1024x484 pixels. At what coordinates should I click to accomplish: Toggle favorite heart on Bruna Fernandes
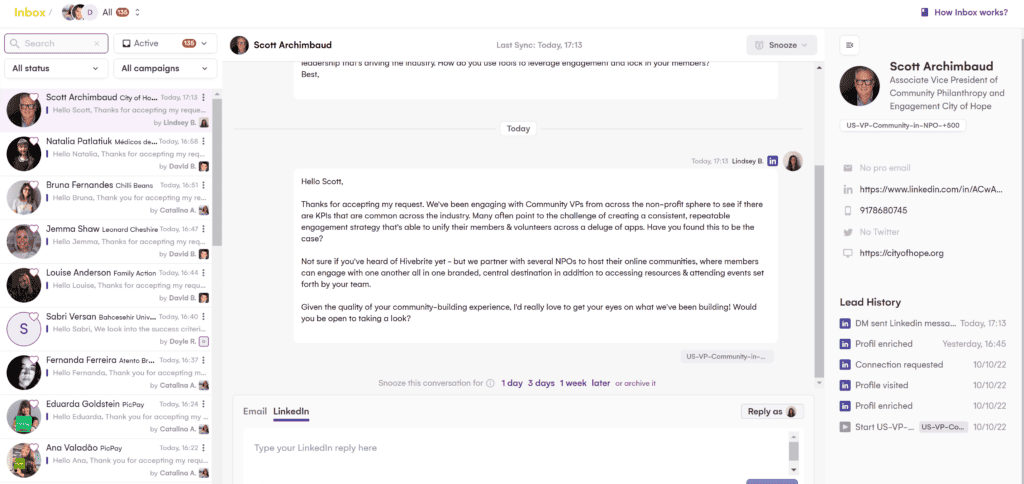[35, 184]
